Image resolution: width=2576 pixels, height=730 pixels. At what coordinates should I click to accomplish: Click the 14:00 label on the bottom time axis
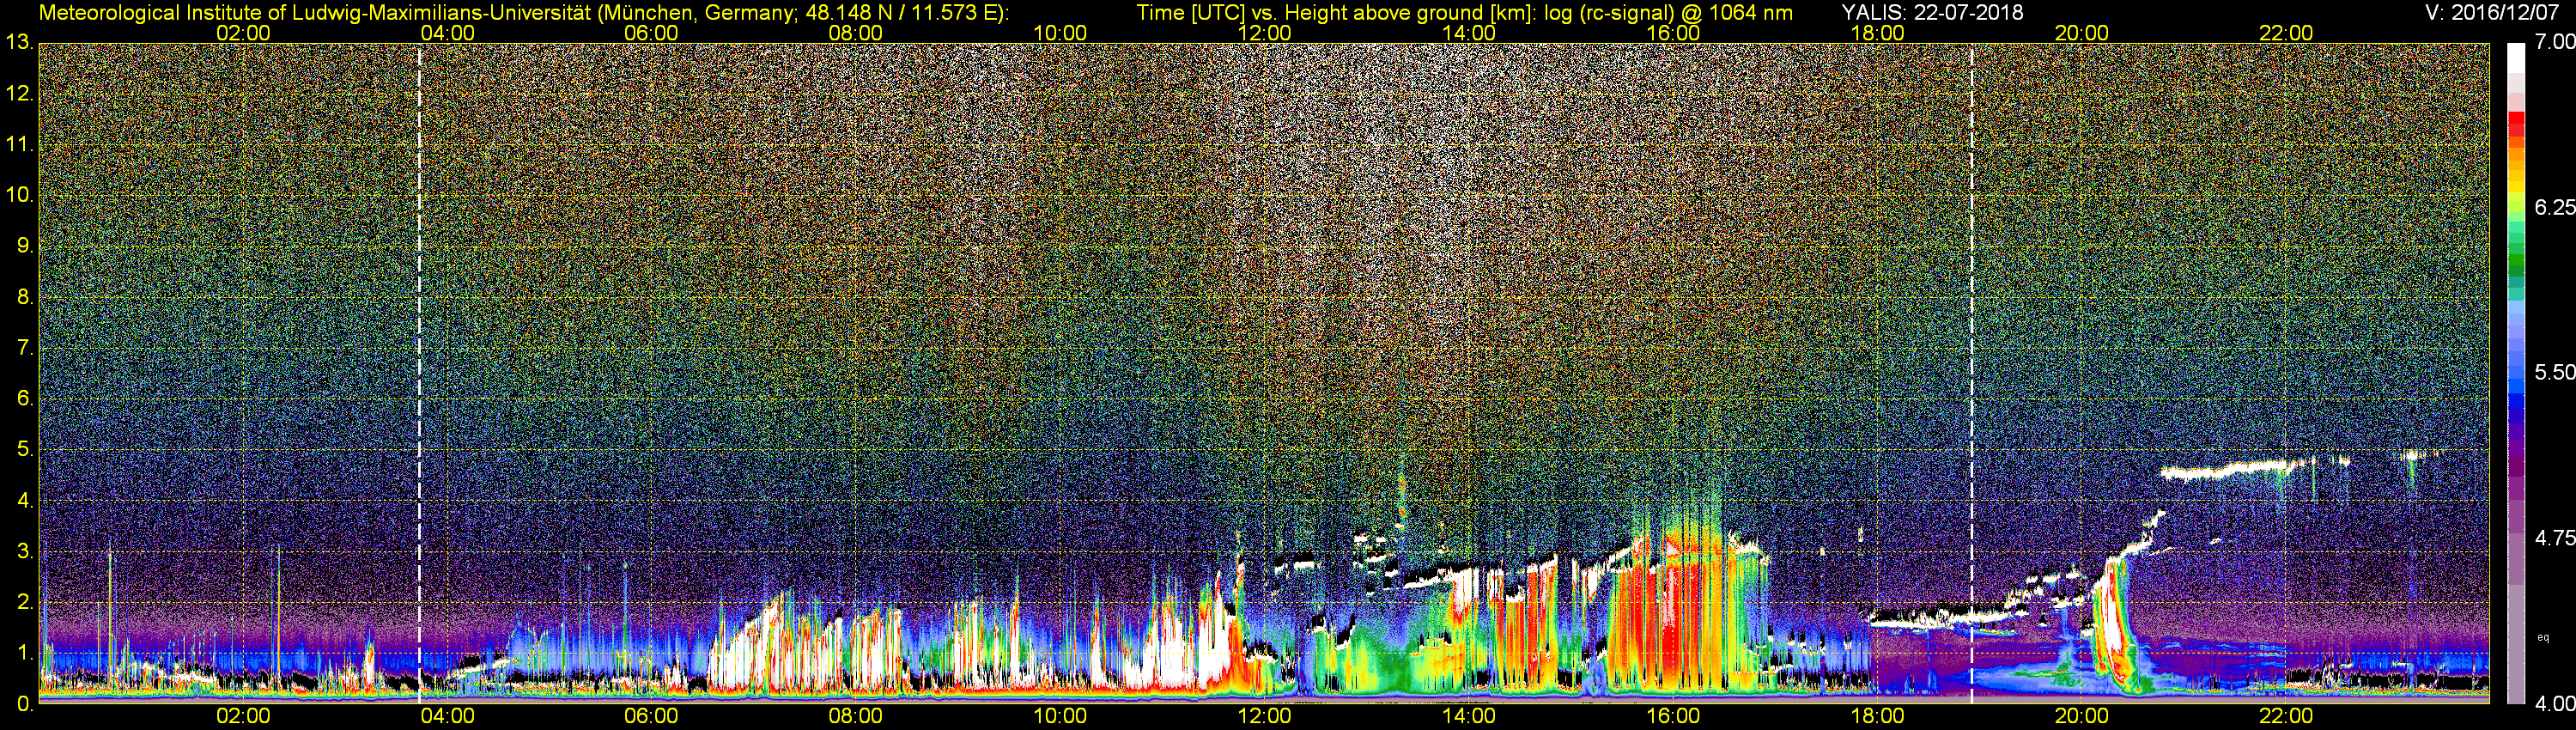1469,716
